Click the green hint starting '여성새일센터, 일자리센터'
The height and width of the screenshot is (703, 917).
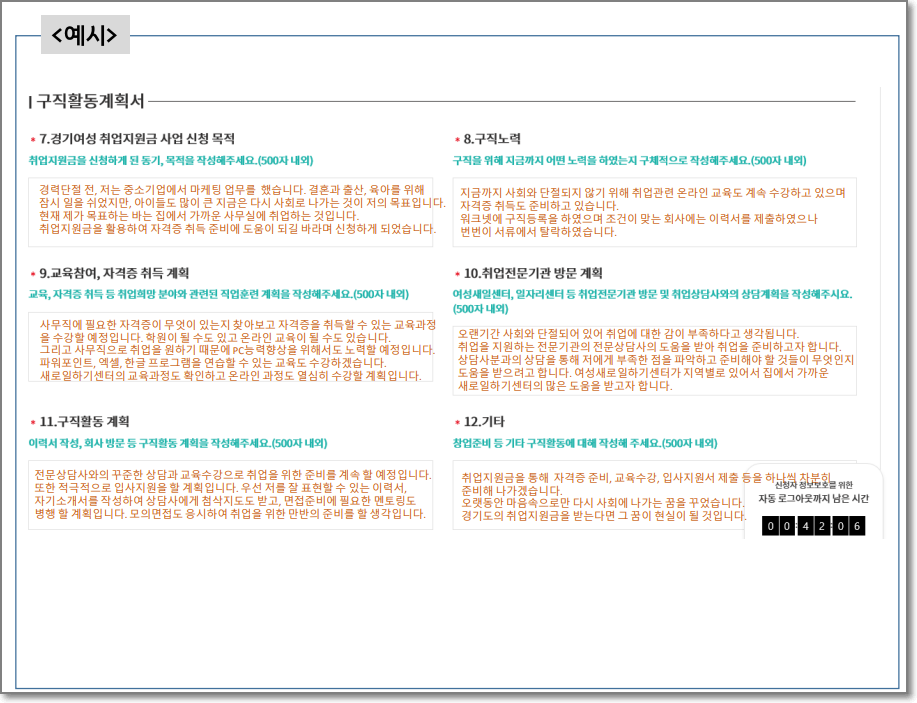pyautogui.click(x=653, y=301)
